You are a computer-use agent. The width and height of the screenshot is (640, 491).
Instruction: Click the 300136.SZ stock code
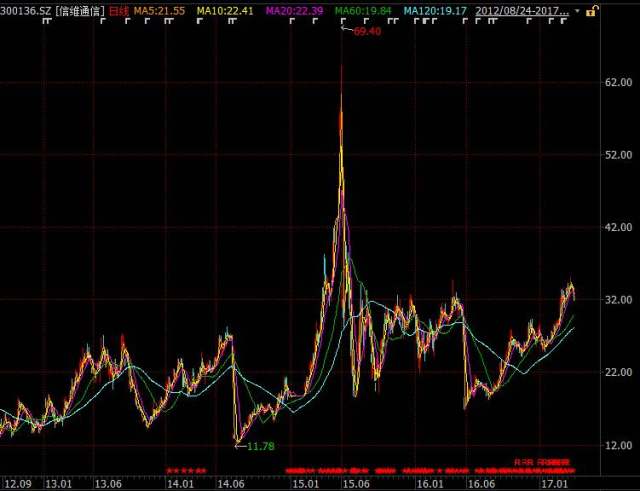(26, 10)
